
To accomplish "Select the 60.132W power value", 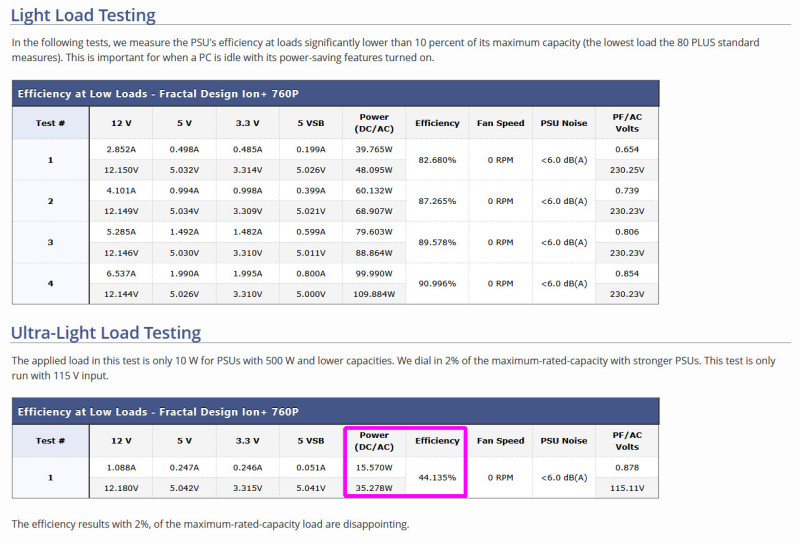I will point(374,191).
